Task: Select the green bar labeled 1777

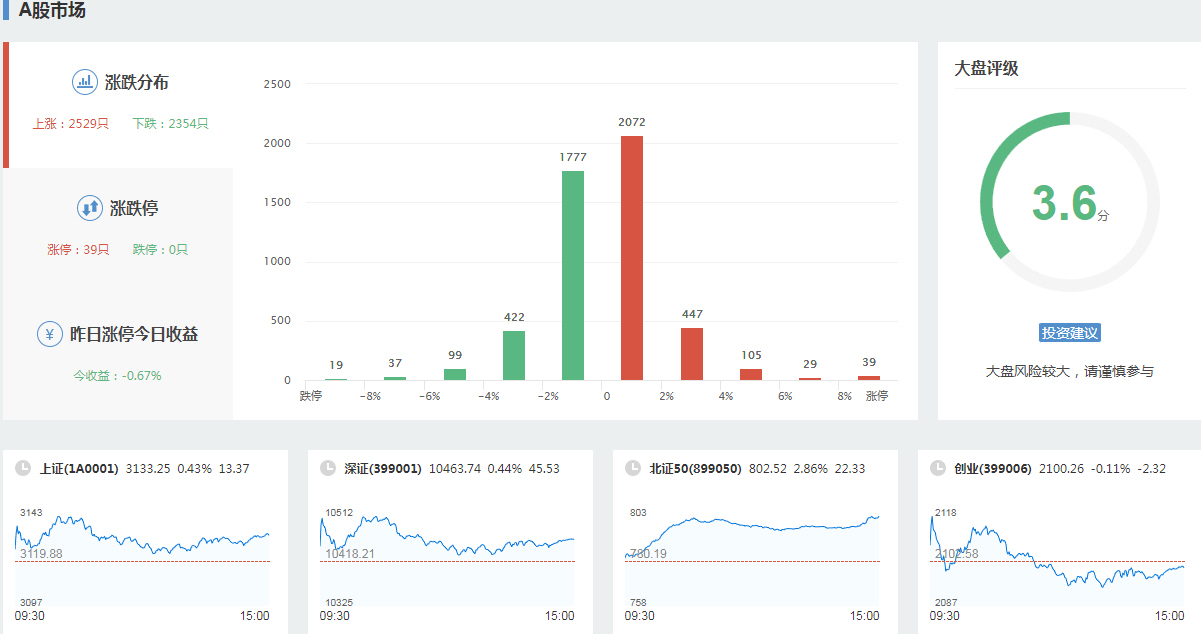Action: click(x=573, y=275)
